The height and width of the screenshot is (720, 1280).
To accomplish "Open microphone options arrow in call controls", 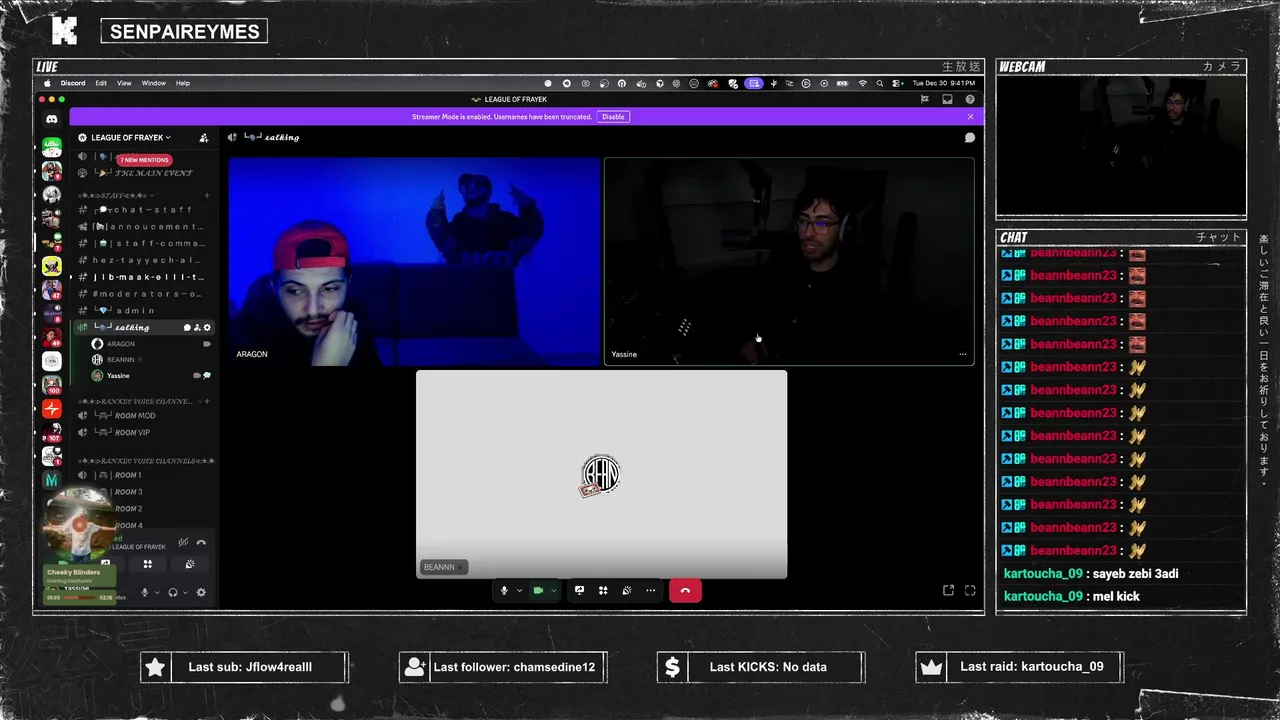I will 519,591.
